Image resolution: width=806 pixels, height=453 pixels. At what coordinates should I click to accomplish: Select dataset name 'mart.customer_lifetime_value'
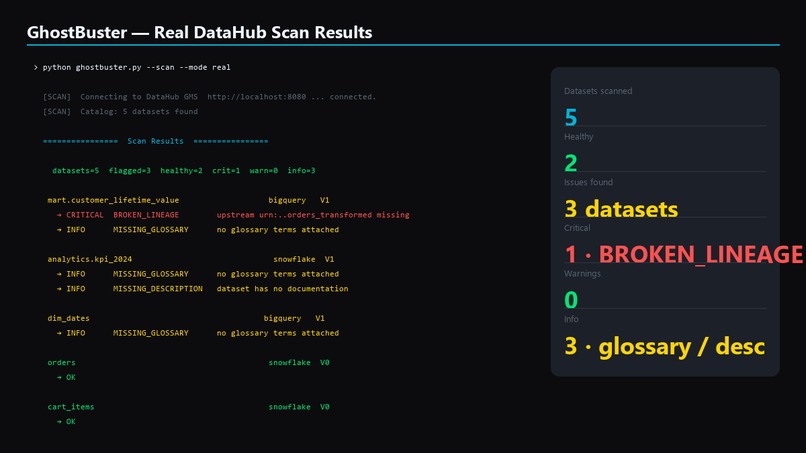tap(113, 200)
